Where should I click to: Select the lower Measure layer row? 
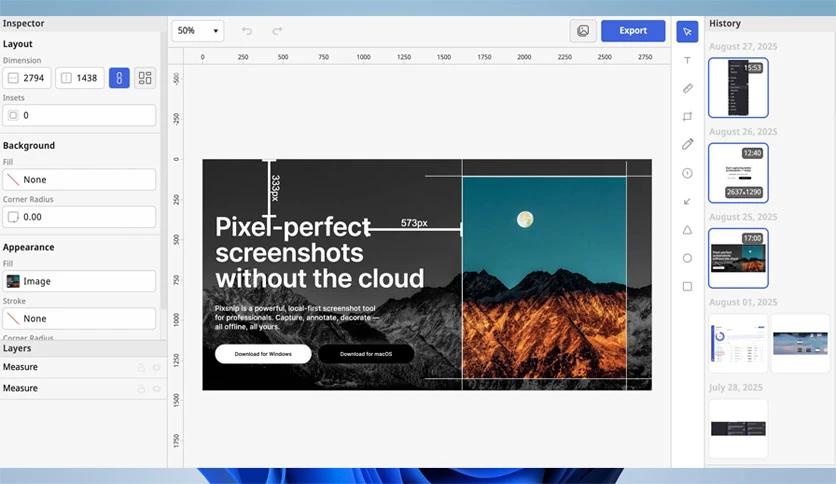coord(83,389)
